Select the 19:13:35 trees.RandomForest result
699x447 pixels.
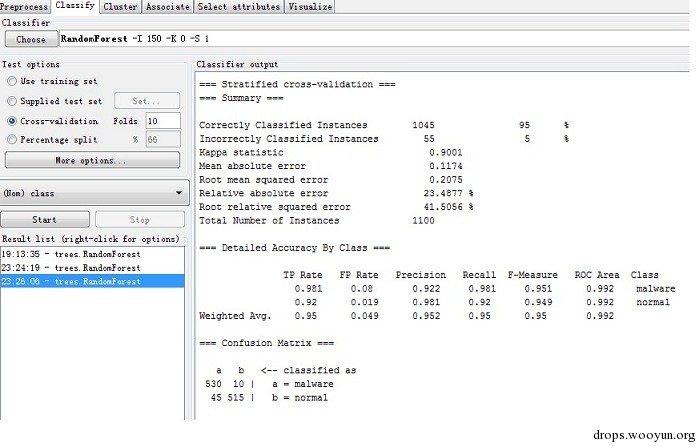[92, 254]
